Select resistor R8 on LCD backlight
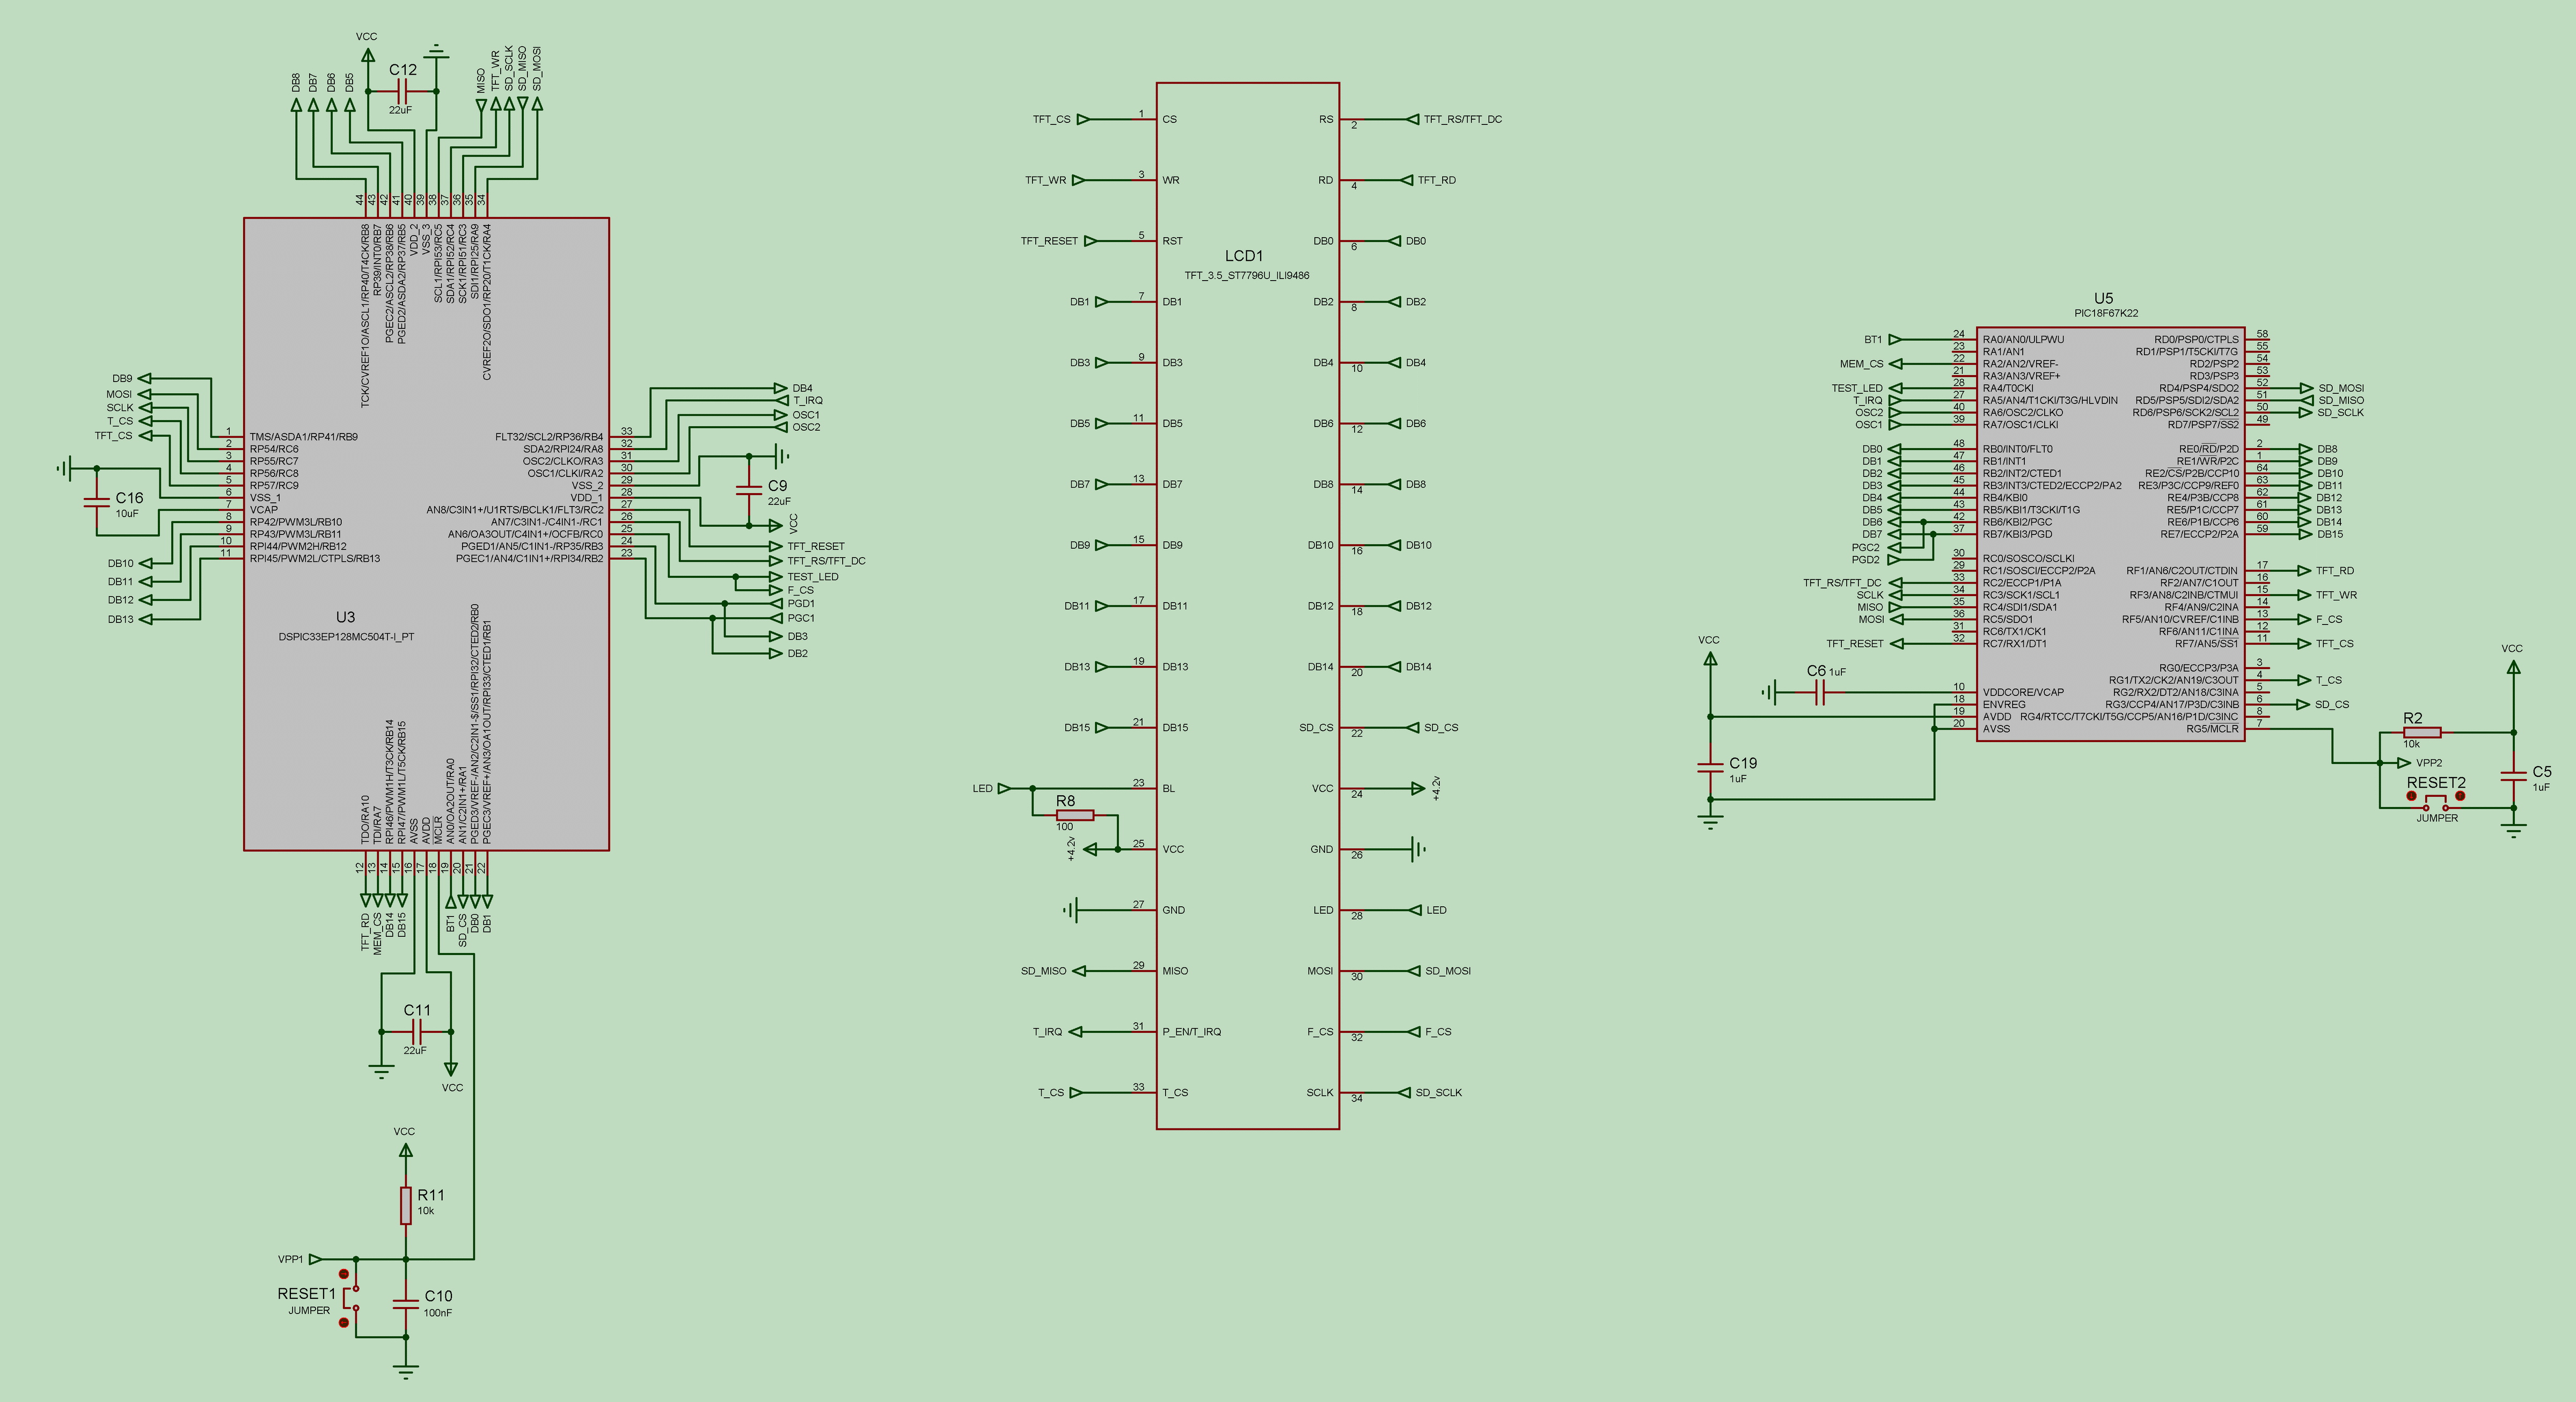The image size is (2576, 1402). [x=1074, y=815]
